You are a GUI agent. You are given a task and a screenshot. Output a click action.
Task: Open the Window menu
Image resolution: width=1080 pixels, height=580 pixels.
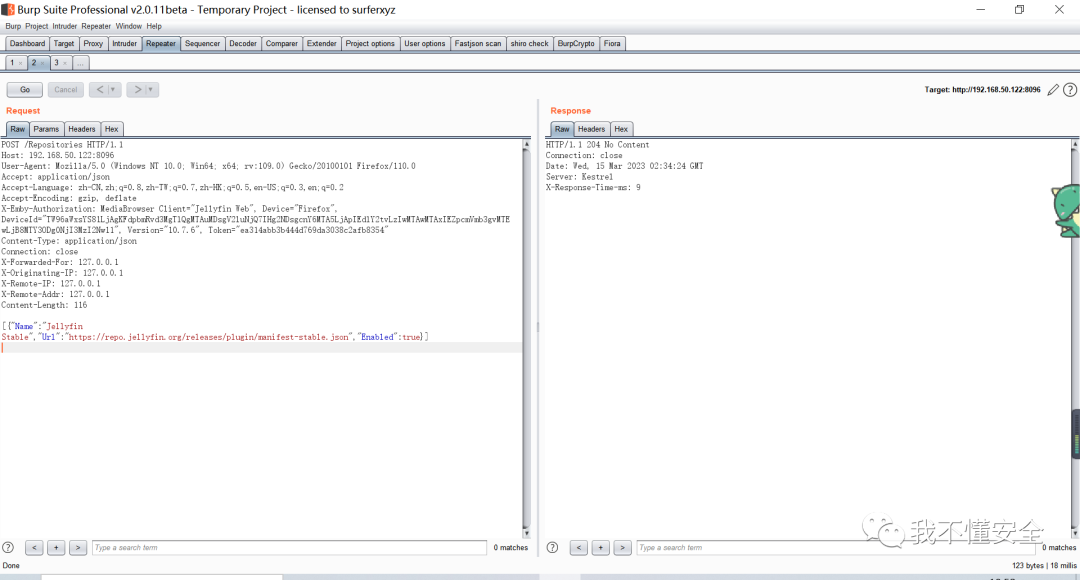(x=128, y=26)
